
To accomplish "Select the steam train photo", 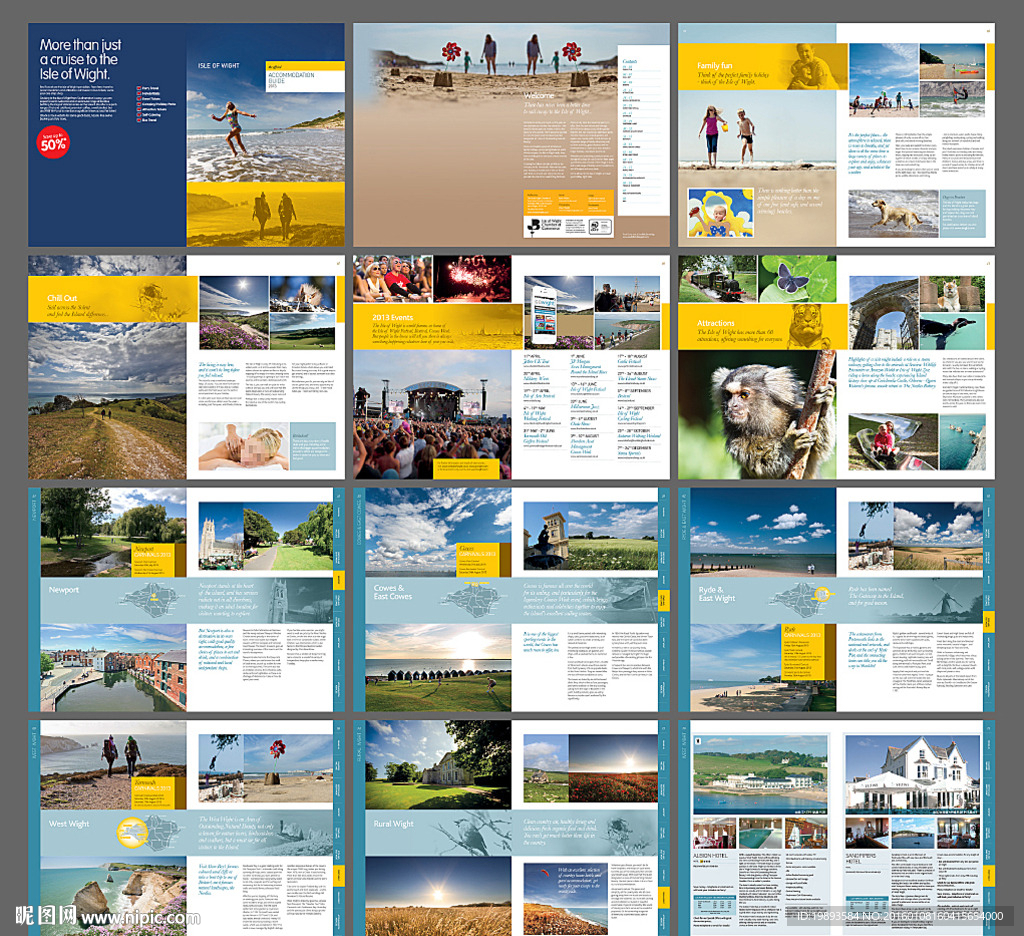I will click(717, 279).
